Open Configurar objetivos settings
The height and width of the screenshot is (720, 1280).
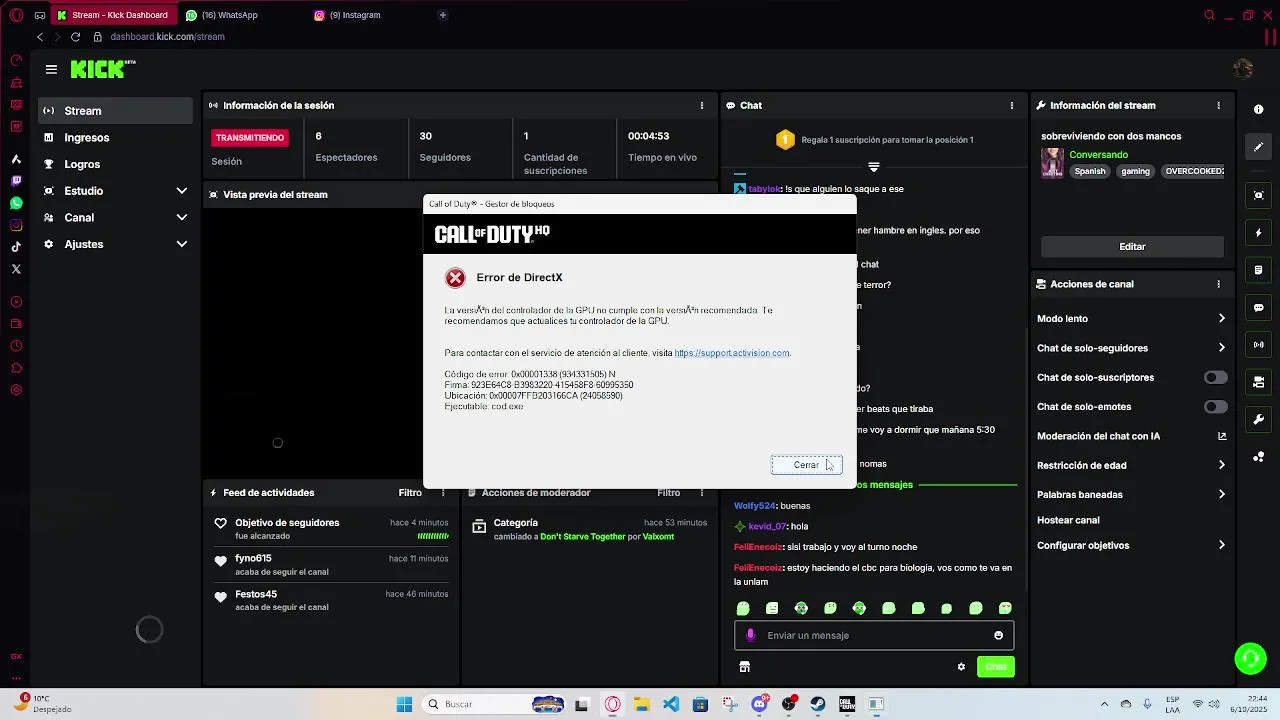click(1131, 545)
